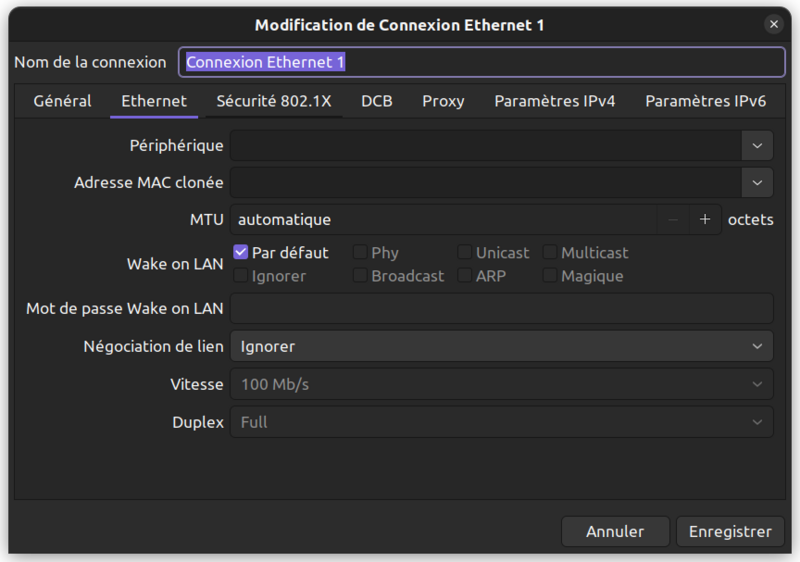The height and width of the screenshot is (562, 800).
Task: Click the Nom de la connexion field
Action: pos(481,62)
